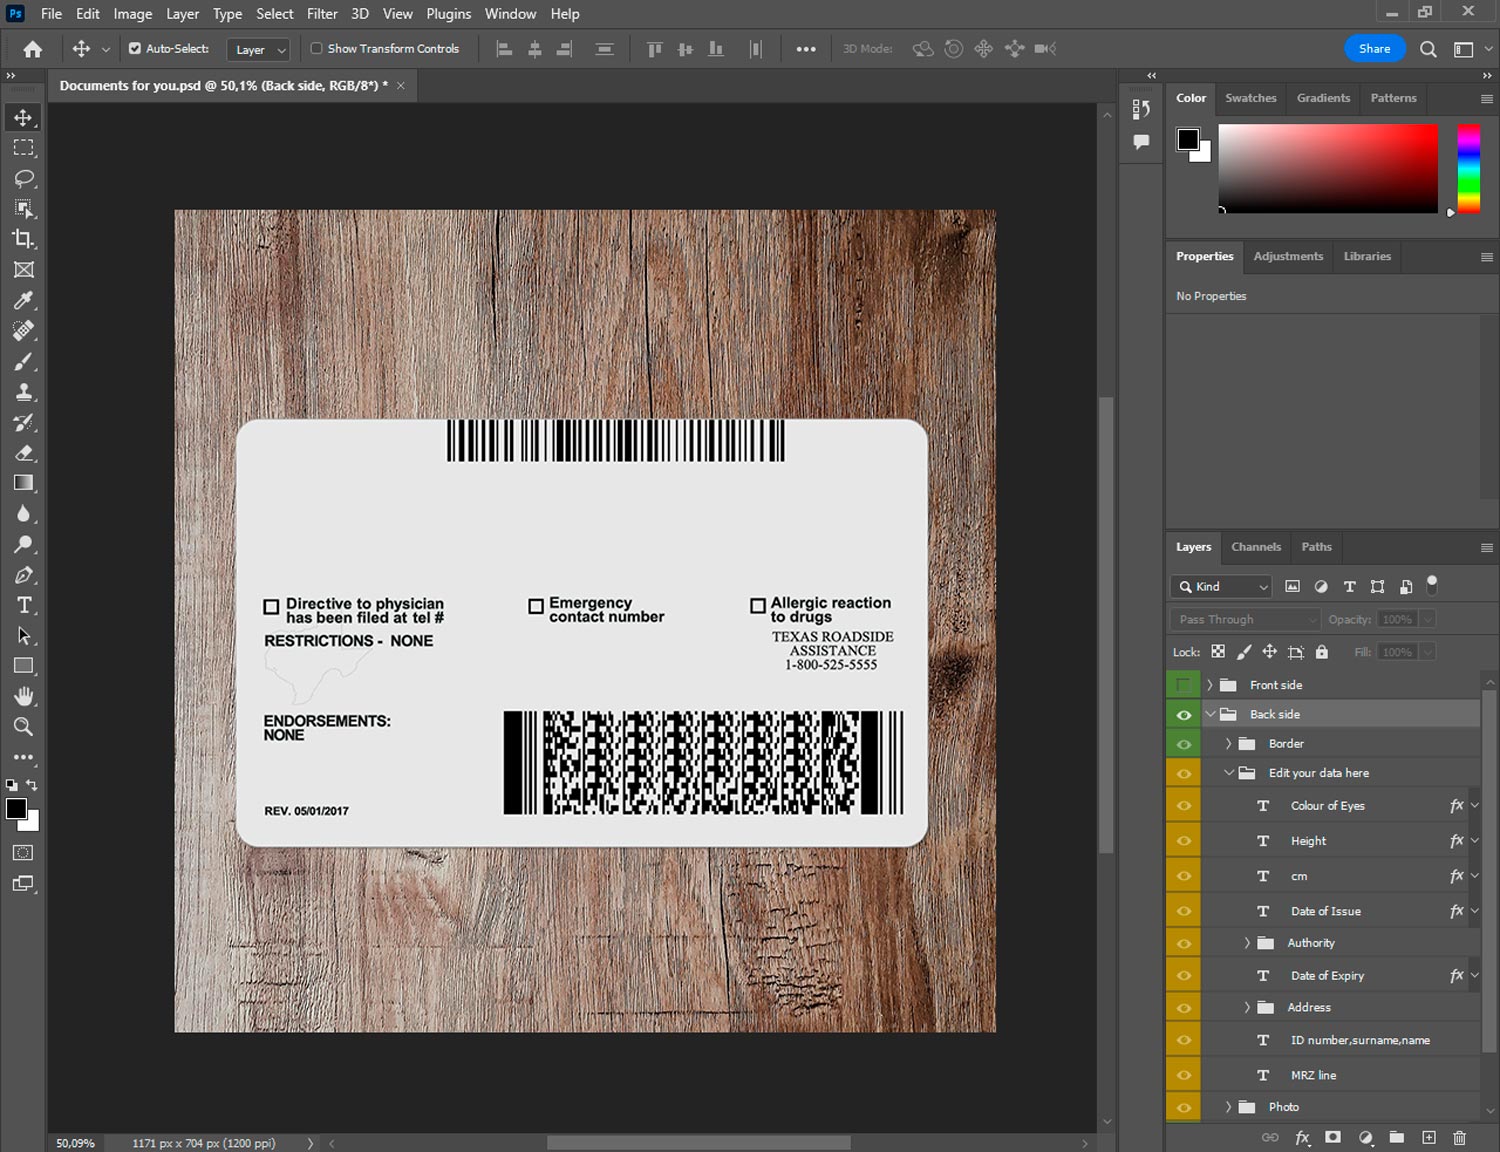Switch to the Channels tab
The width and height of the screenshot is (1500, 1152).
(x=1255, y=547)
